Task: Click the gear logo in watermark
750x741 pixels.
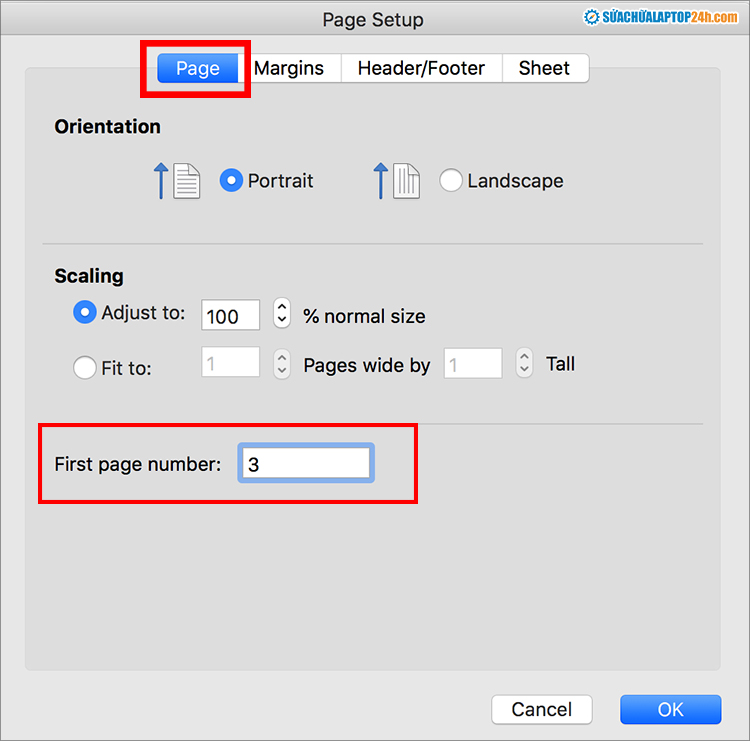Action: pos(591,17)
